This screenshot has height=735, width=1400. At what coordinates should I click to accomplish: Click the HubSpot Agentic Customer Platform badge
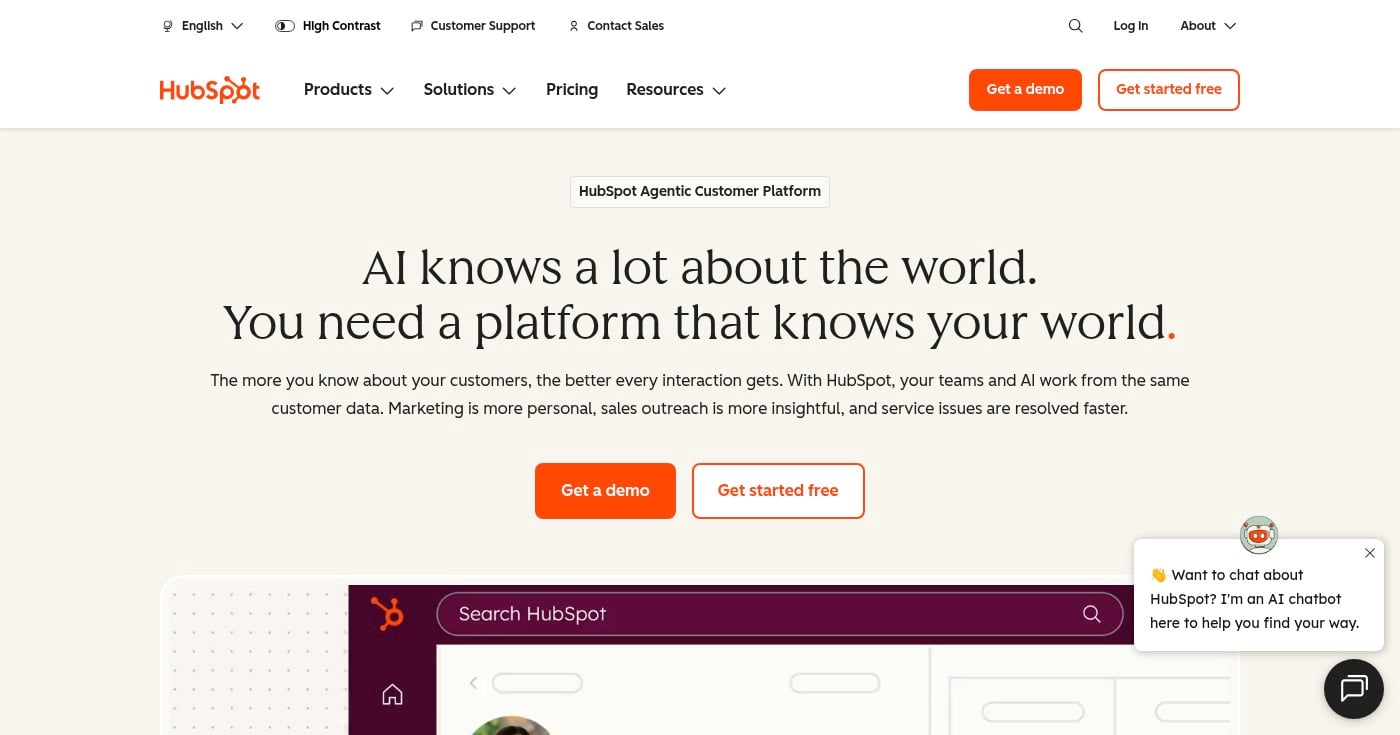[x=700, y=191]
